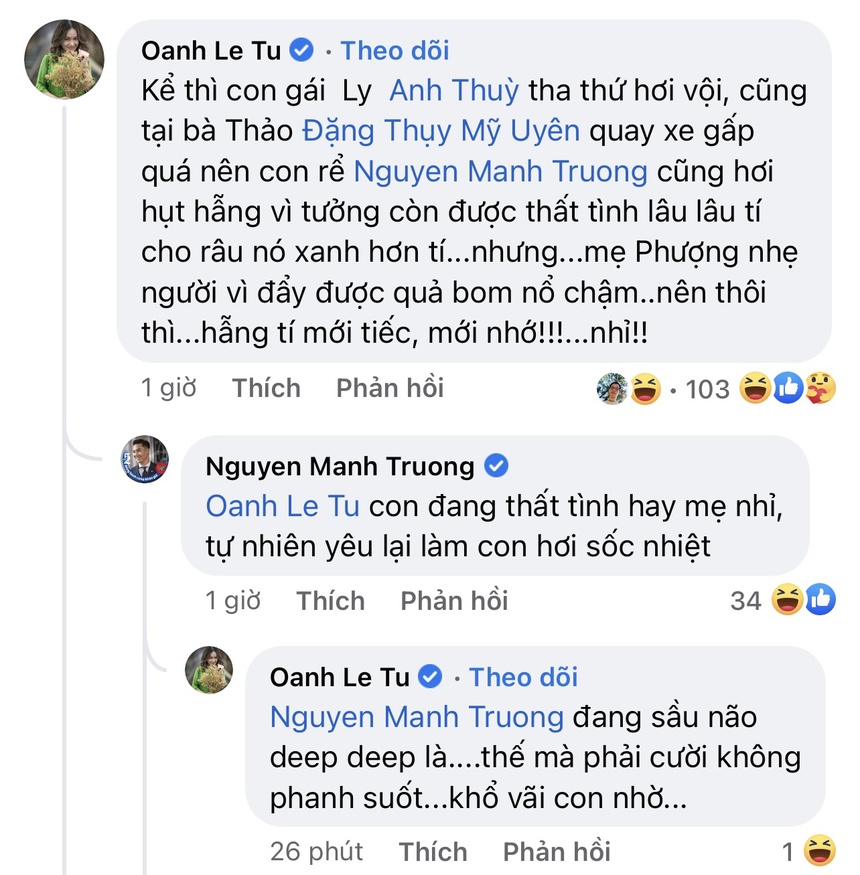
Task: Click the like reaction icon on Nguyen Manh Truong's reply
Action: coord(820,599)
